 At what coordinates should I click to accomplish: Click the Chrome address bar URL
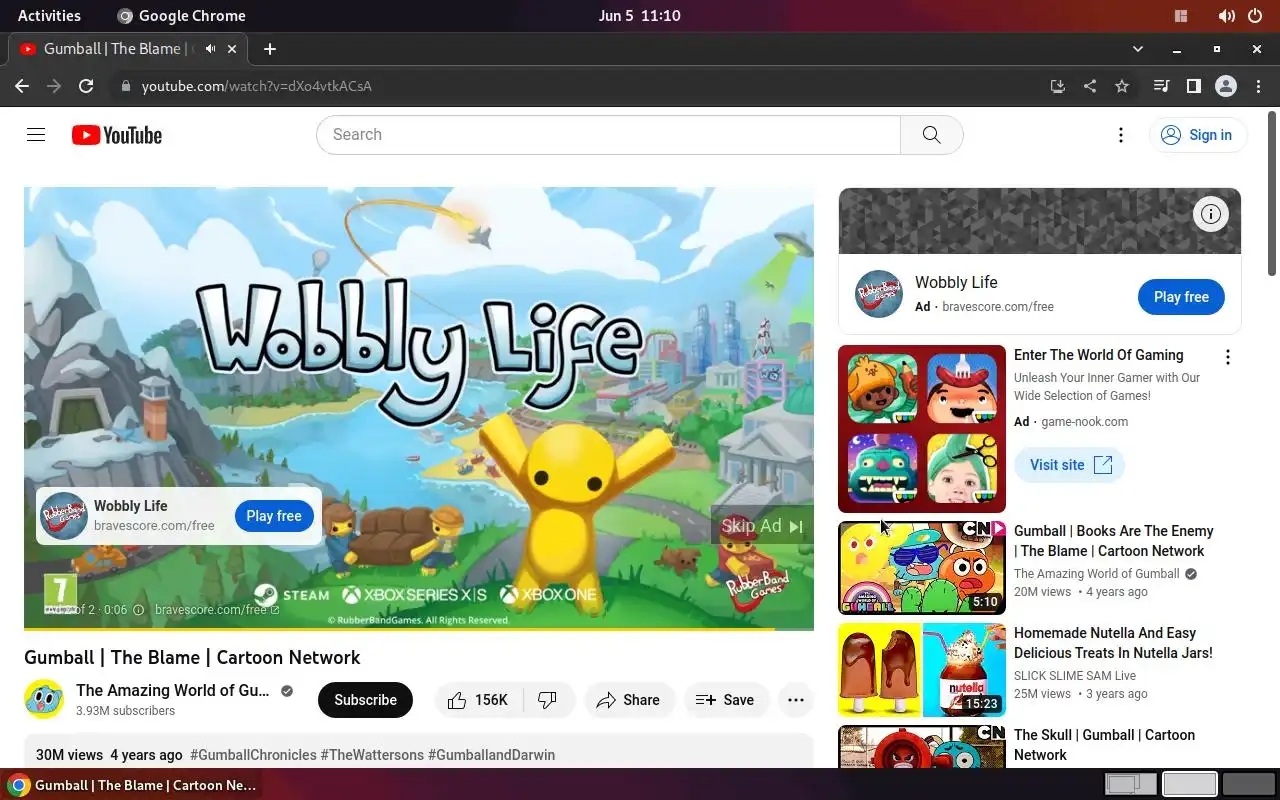(257, 86)
